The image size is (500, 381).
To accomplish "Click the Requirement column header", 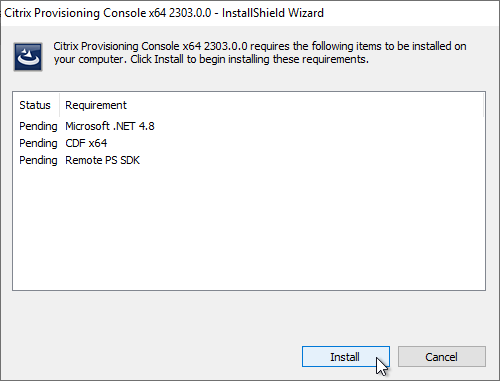I will click(x=96, y=105).
